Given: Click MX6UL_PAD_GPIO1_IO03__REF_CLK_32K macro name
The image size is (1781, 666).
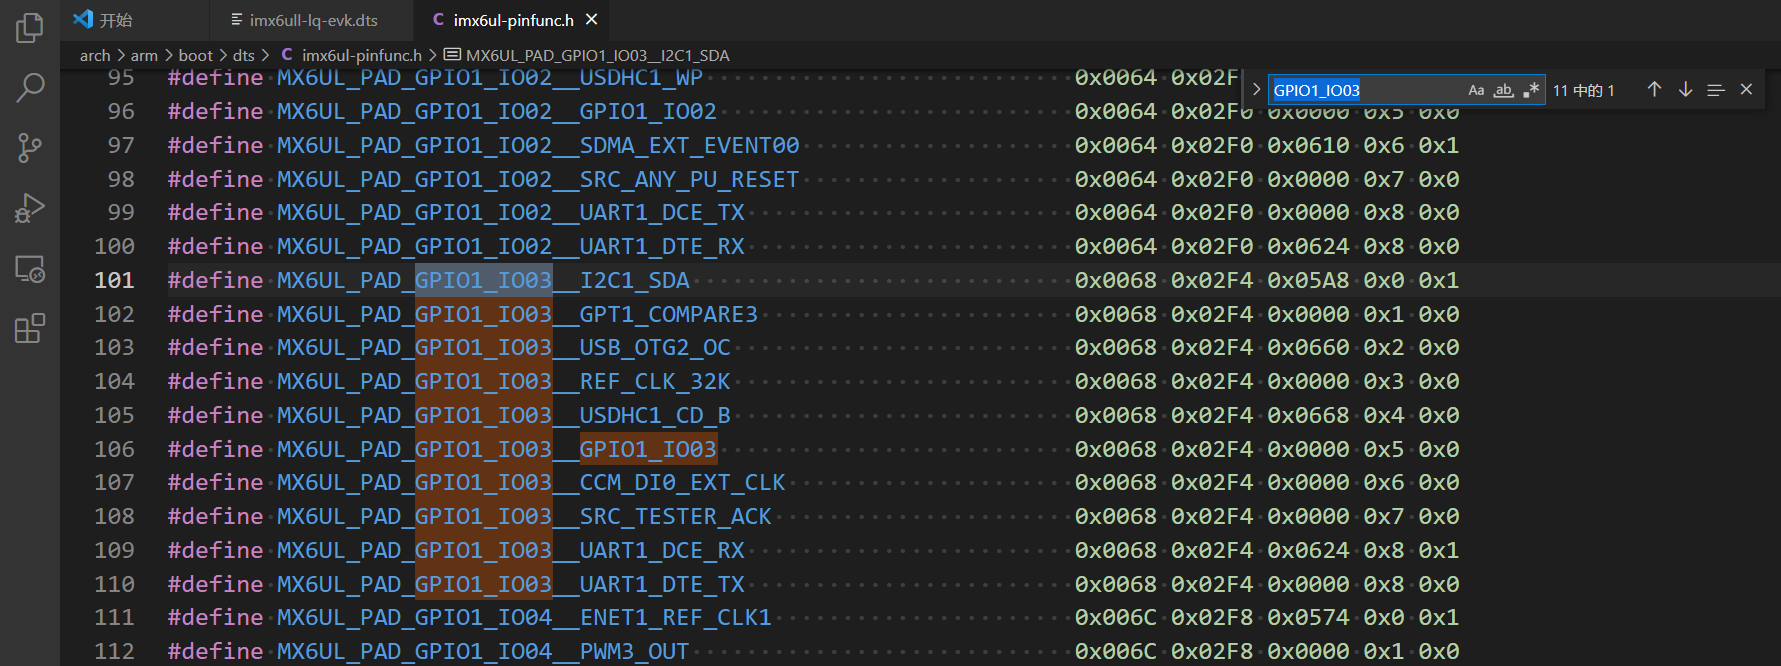Looking at the screenshot, I should pyautogui.click(x=504, y=381).
